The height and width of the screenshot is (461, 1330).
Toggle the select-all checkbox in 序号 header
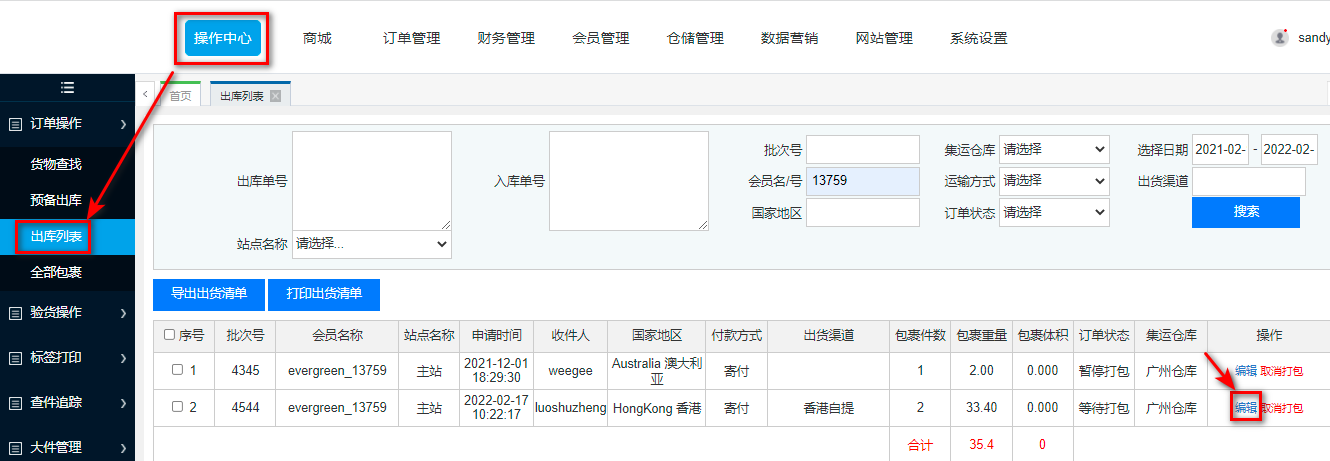[x=169, y=335]
